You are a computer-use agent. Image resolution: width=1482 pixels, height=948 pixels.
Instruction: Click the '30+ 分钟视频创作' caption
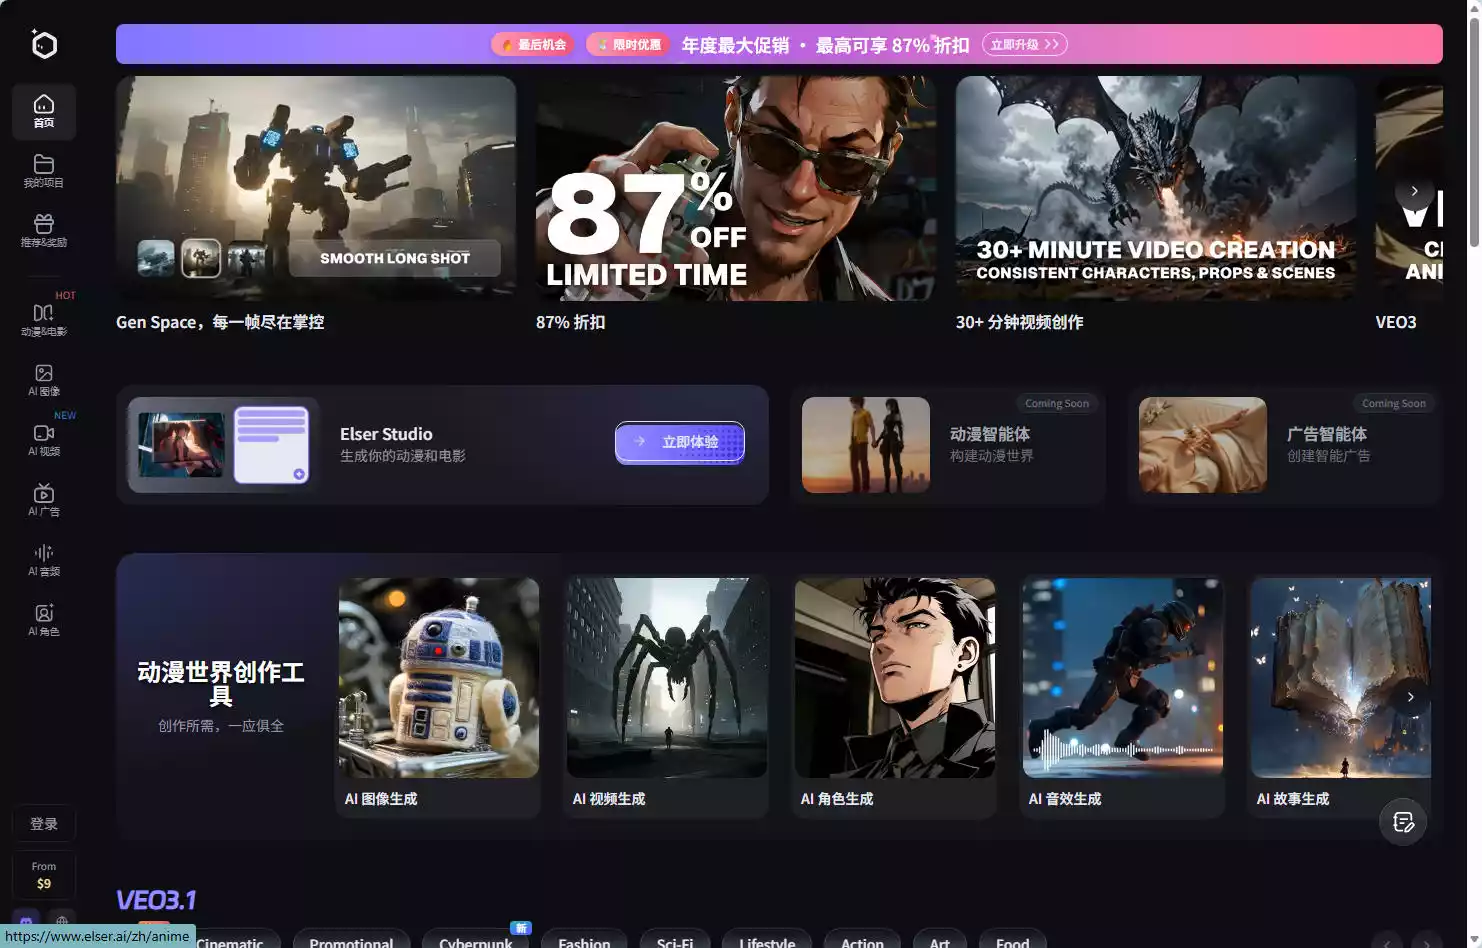(x=1019, y=322)
